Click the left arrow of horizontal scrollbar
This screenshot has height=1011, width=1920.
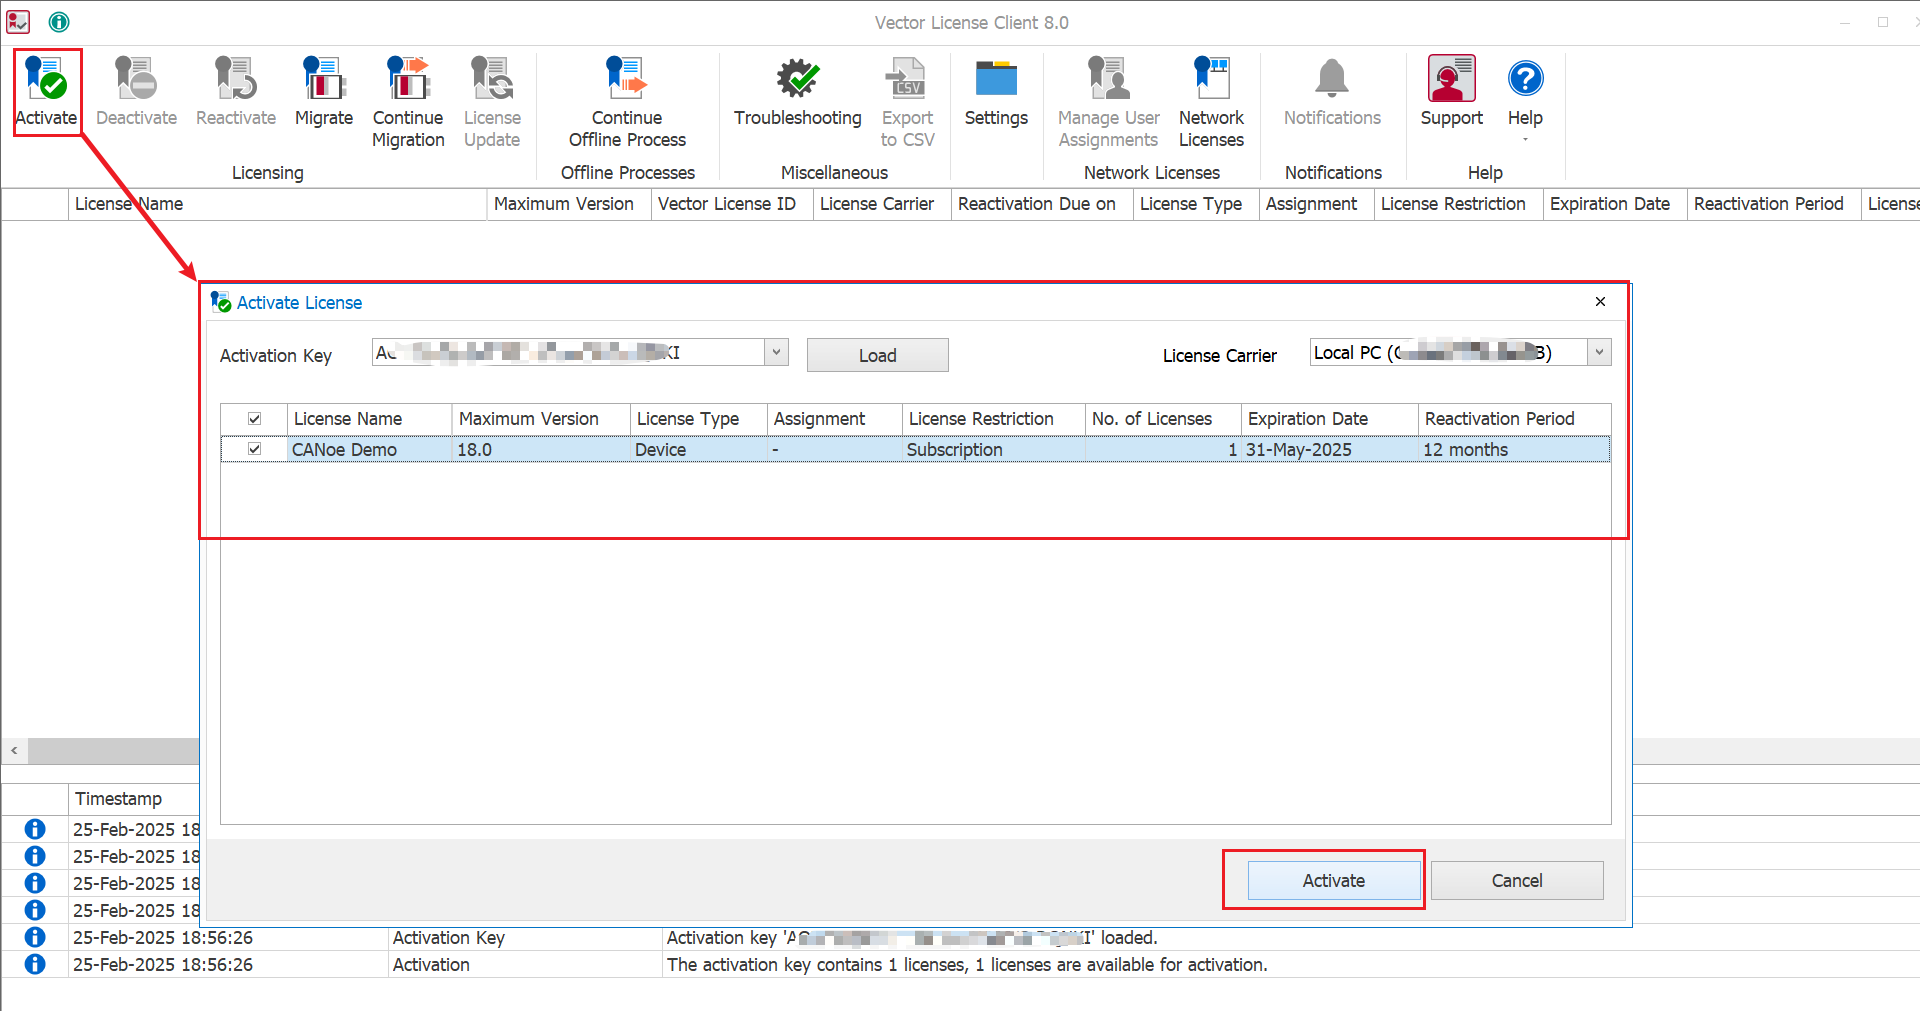click(x=14, y=750)
